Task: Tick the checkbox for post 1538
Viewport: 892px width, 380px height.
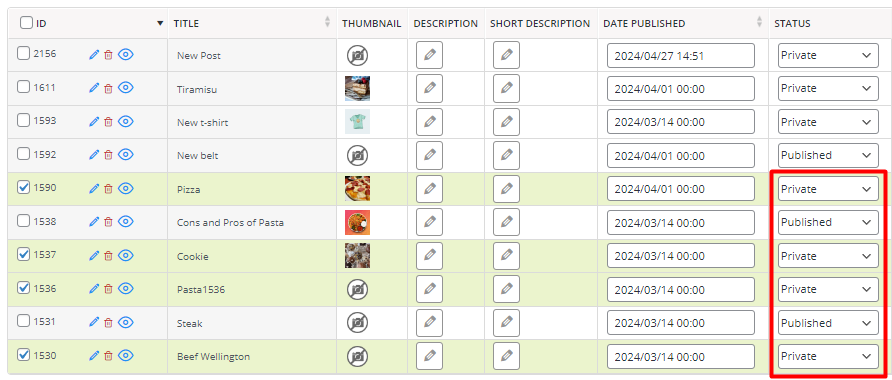Action: pos(23,221)
